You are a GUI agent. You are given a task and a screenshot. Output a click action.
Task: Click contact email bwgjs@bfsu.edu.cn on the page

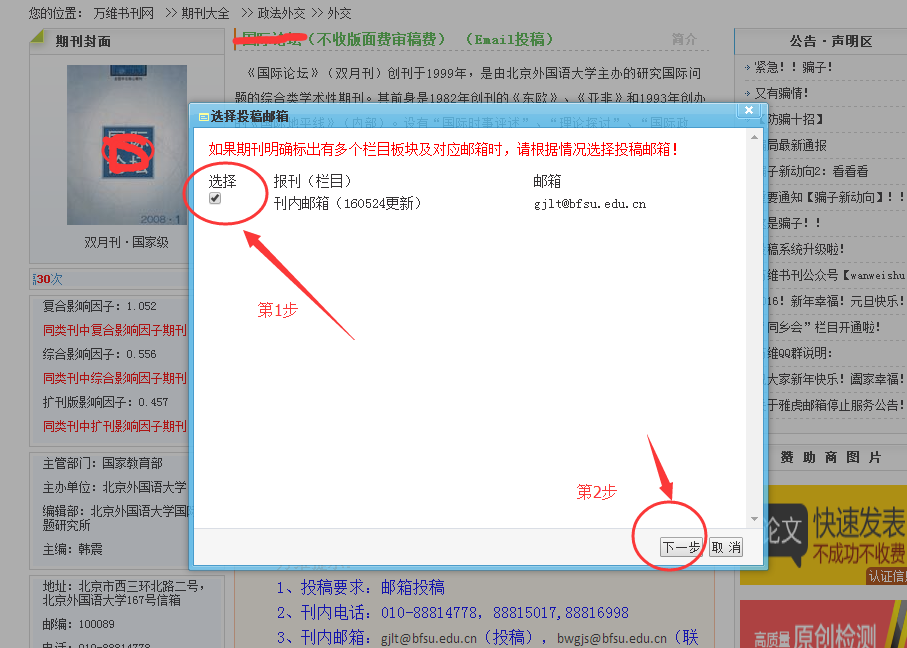[611, 639]
